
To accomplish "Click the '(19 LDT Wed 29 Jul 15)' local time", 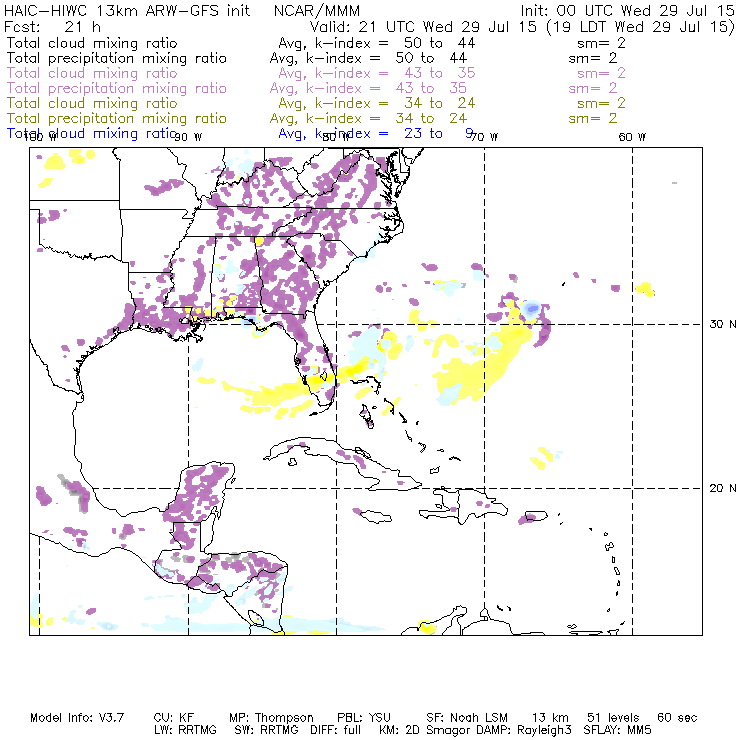I will [640, 26].
